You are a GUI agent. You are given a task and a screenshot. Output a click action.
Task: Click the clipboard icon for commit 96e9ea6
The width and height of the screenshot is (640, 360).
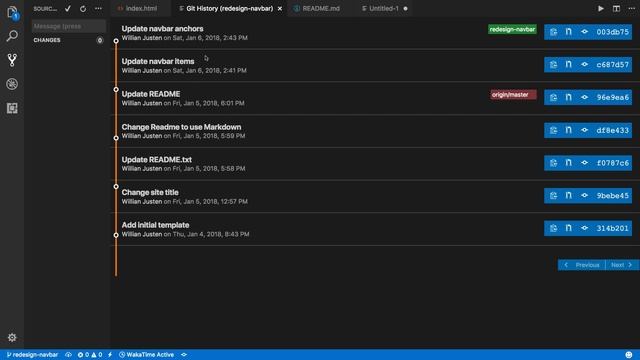click(x=553, y=97)
